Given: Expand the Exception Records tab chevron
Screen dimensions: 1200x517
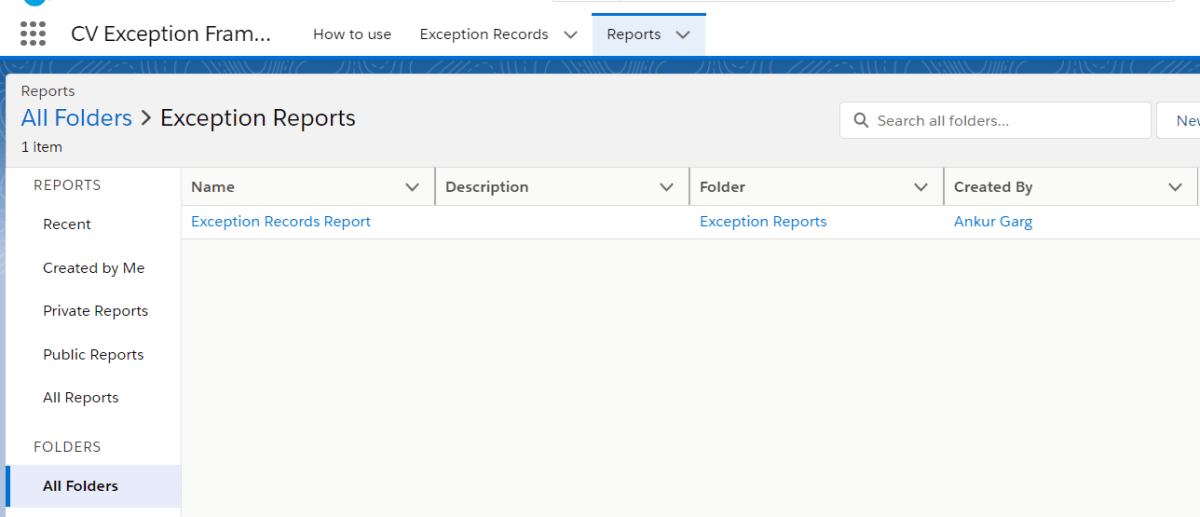Looking at the screenshot, I should [570, 34].
